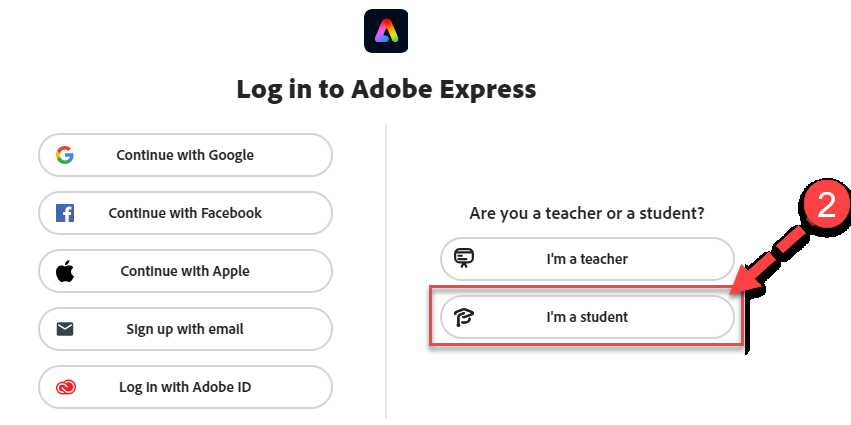The height and width of the screenshot is (425, 851).
Task: Click the 'Are you a teacher or a student?' text
Action: (587, 213)
